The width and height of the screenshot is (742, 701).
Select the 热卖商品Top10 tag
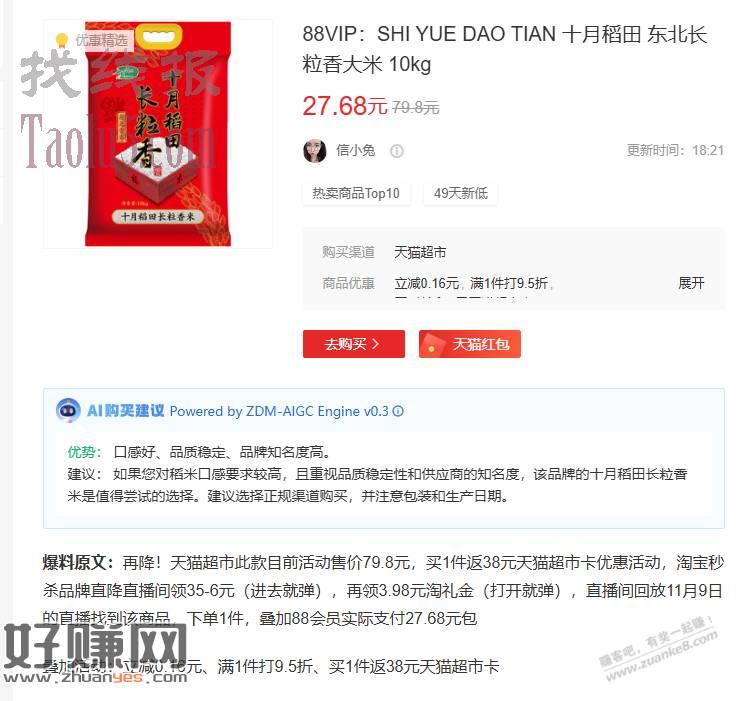(356, 193)
